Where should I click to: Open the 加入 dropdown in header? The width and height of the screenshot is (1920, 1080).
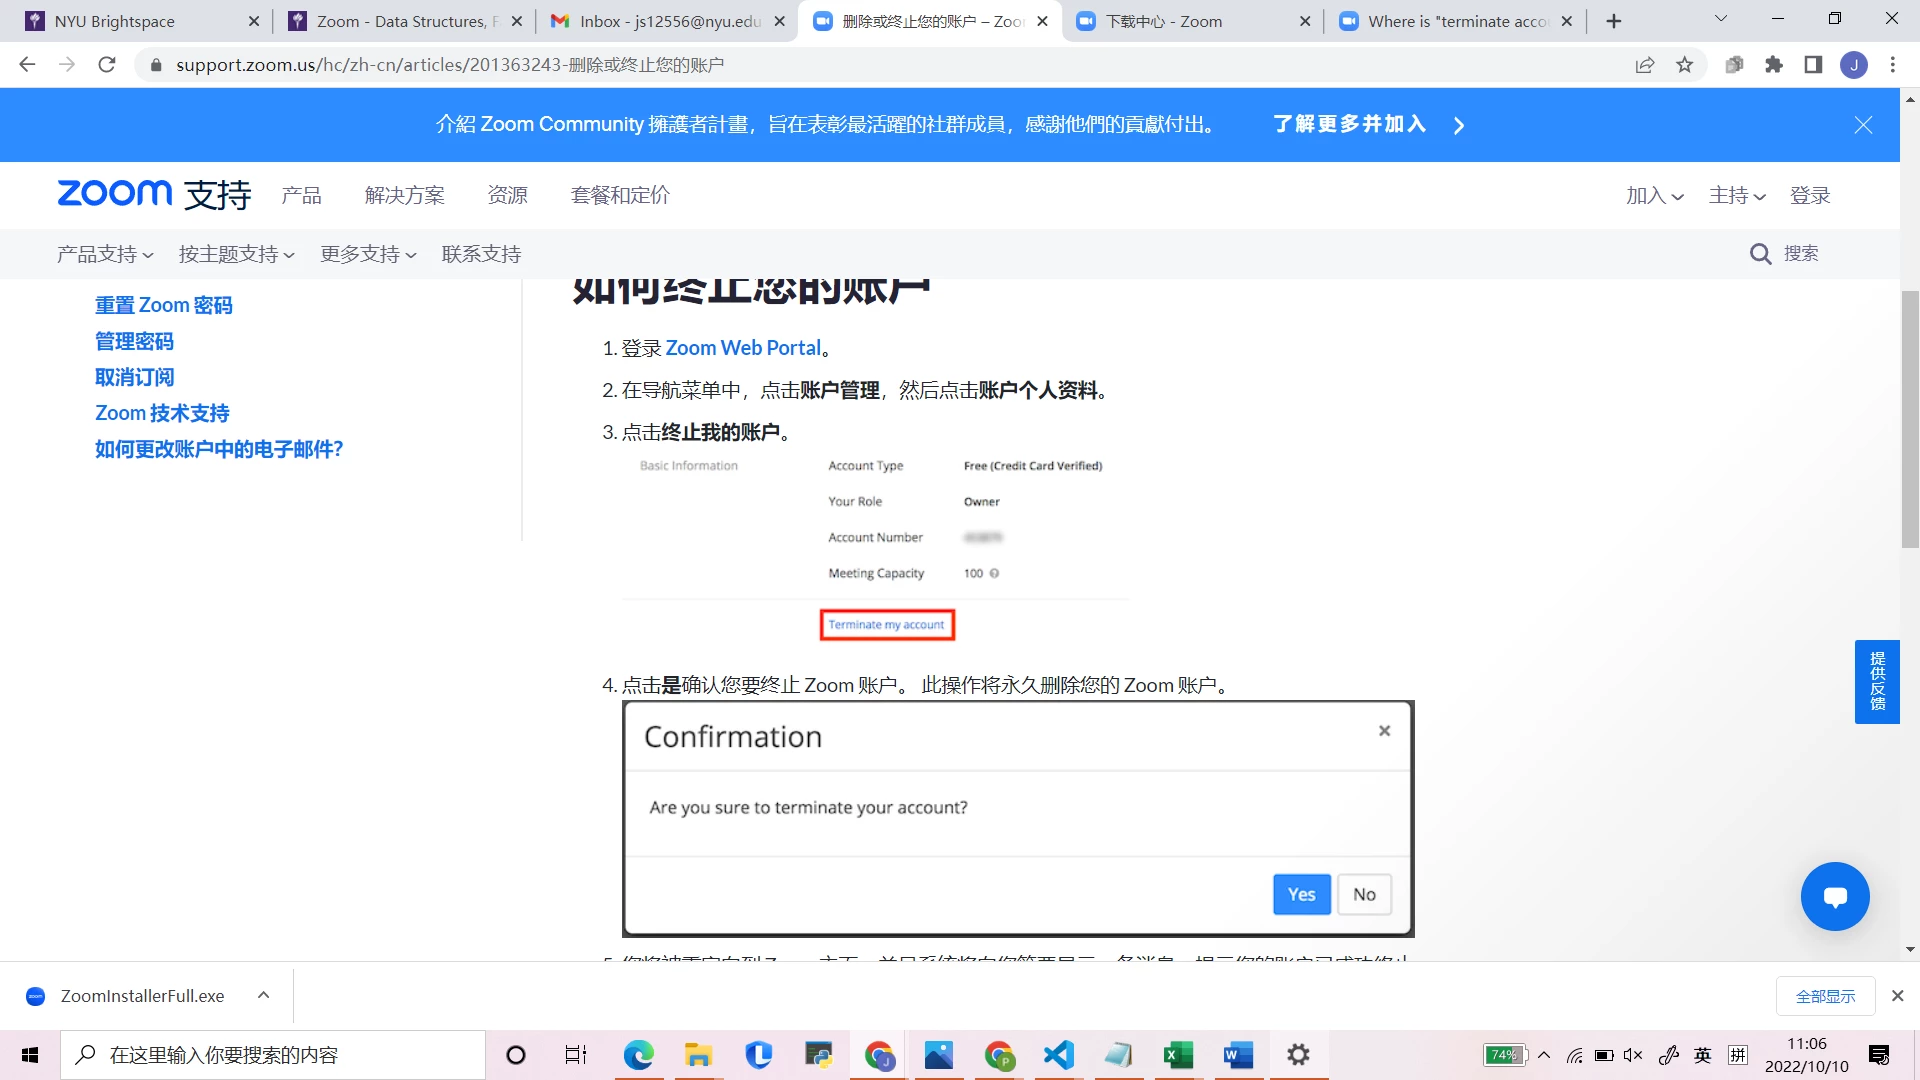tap(1654, 196)
